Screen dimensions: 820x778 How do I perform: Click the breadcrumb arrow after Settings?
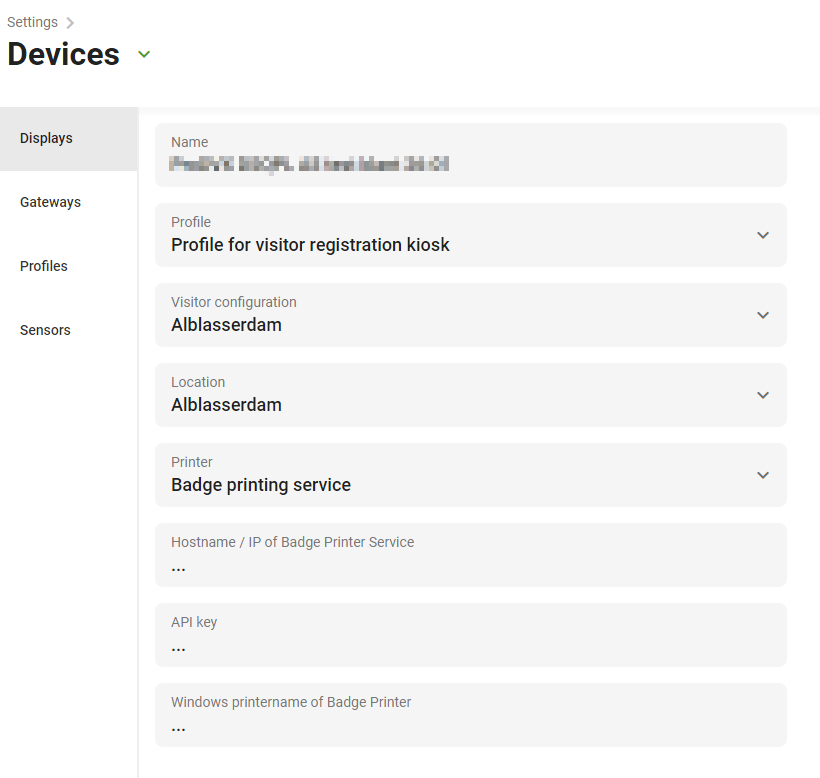(x=70, y=22)
